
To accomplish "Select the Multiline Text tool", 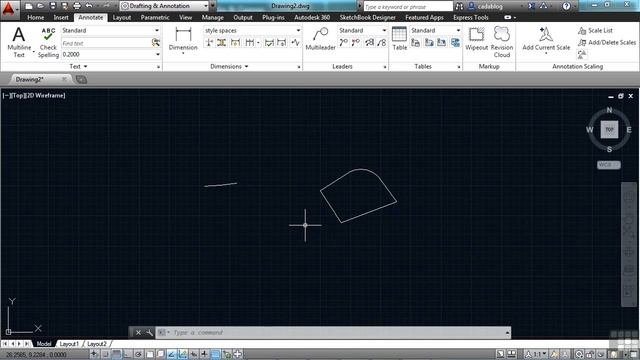I will tap(19, 42).
